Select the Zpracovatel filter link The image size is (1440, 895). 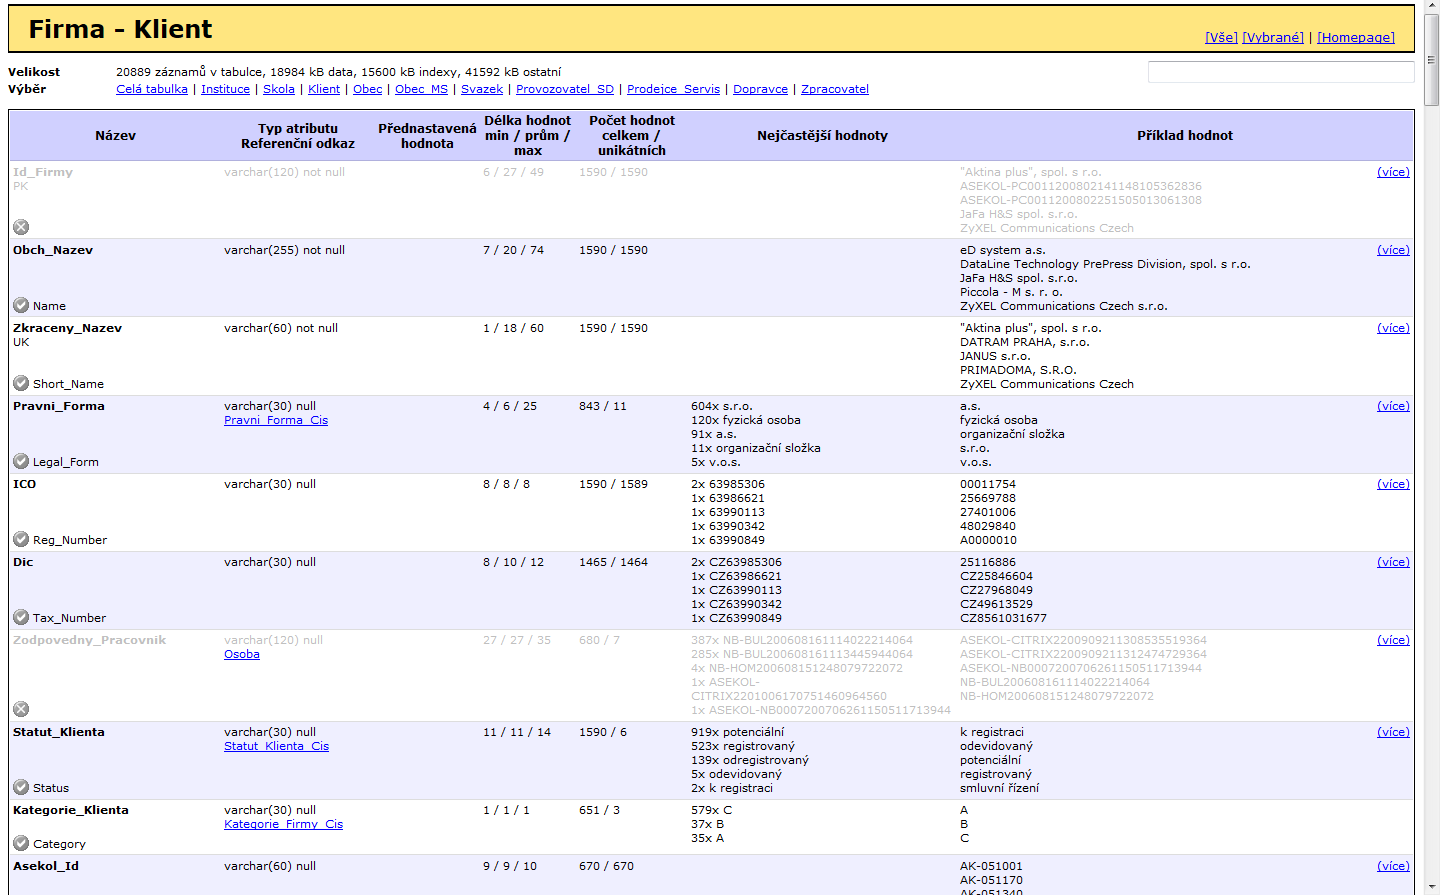pos(835,89)
